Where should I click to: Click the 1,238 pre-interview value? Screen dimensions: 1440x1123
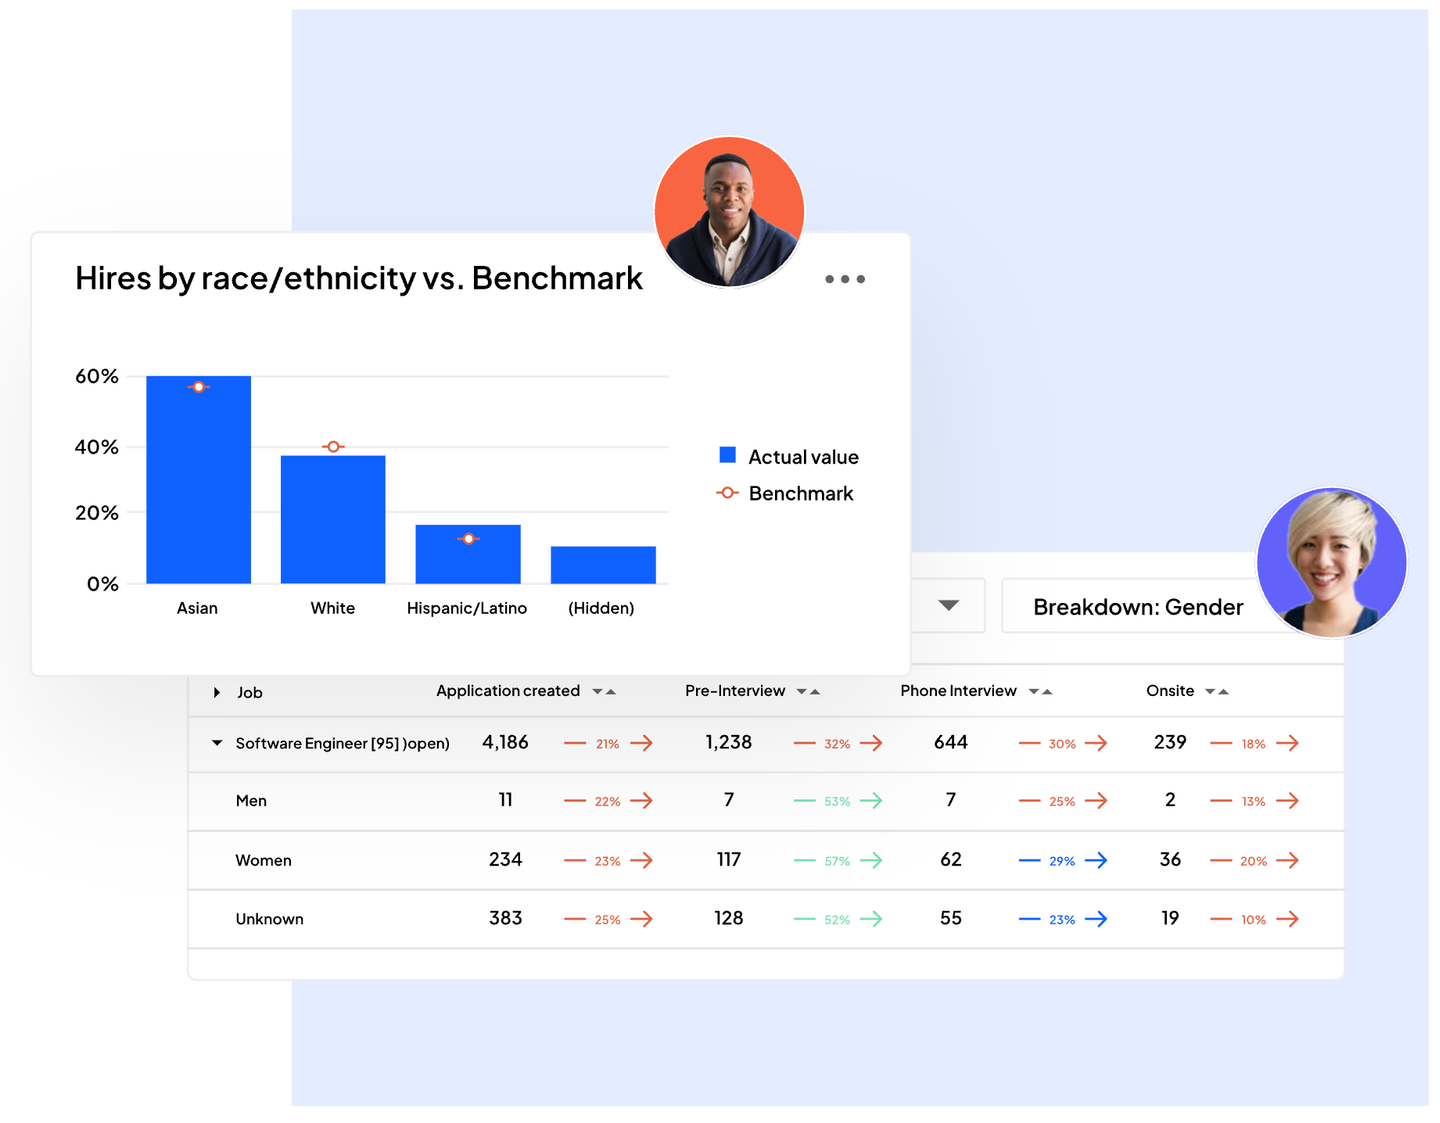729,742
